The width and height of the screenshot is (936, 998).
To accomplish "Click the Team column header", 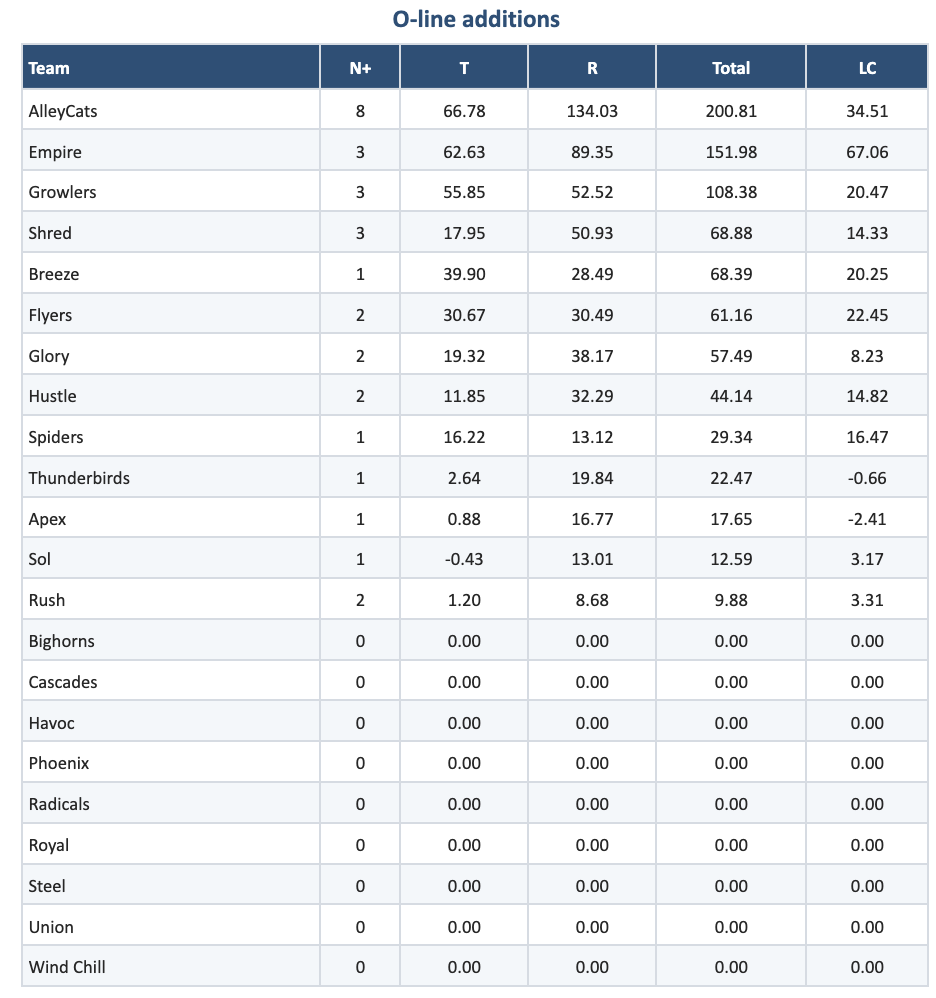I will tap(50, 68).
